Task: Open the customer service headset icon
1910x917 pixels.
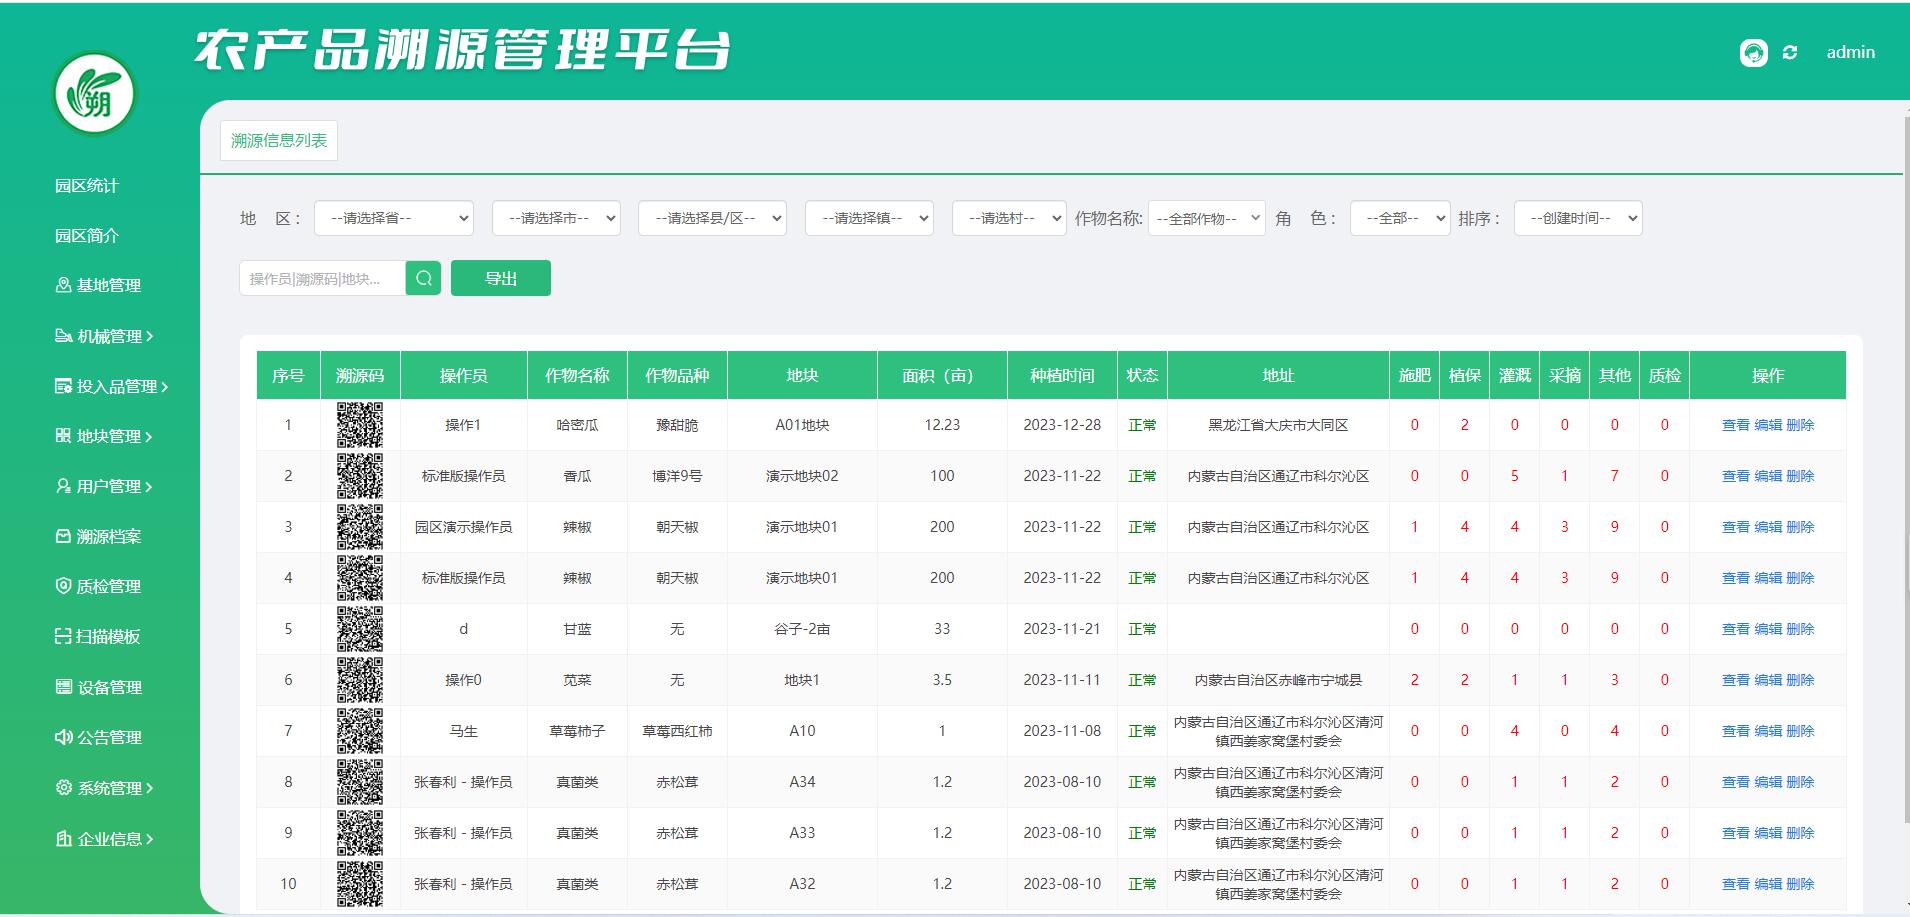Action: [x=1753, y=53]
